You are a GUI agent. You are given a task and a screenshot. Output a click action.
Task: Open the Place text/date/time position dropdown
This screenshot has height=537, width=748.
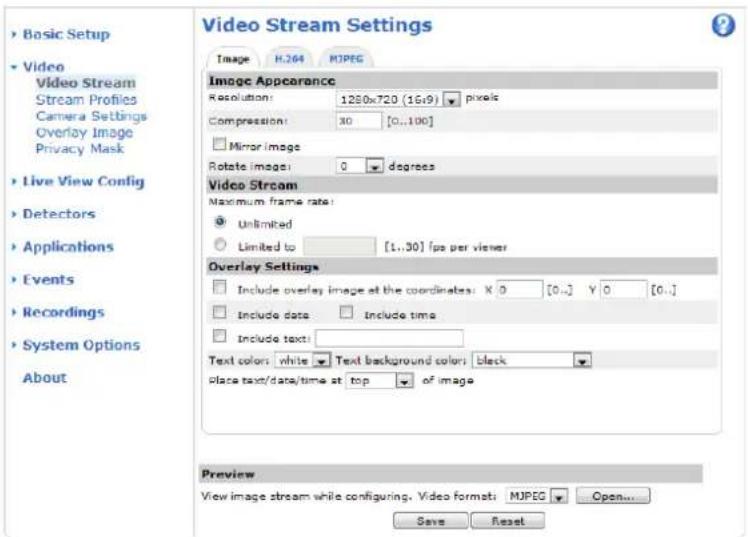point(380,381)
